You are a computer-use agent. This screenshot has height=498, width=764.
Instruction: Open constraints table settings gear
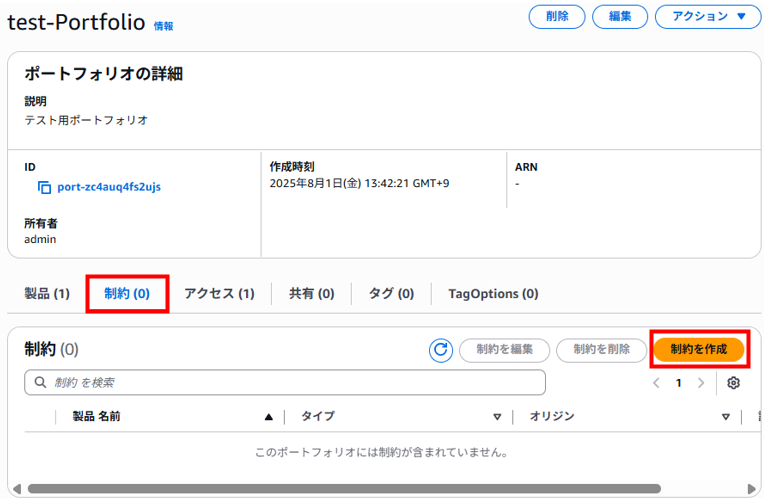[733, 383]
